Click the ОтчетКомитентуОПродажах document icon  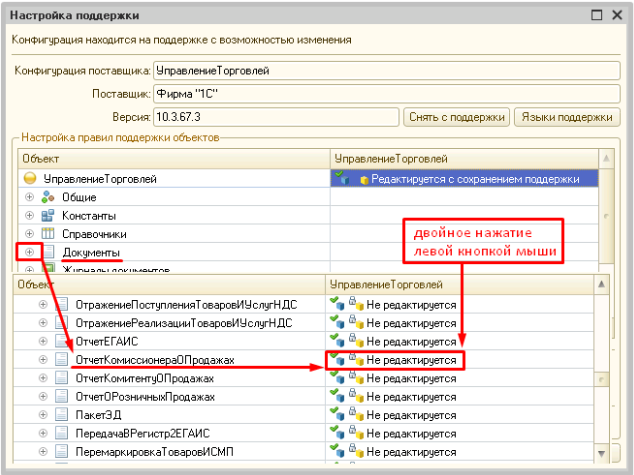click(61, 378)
